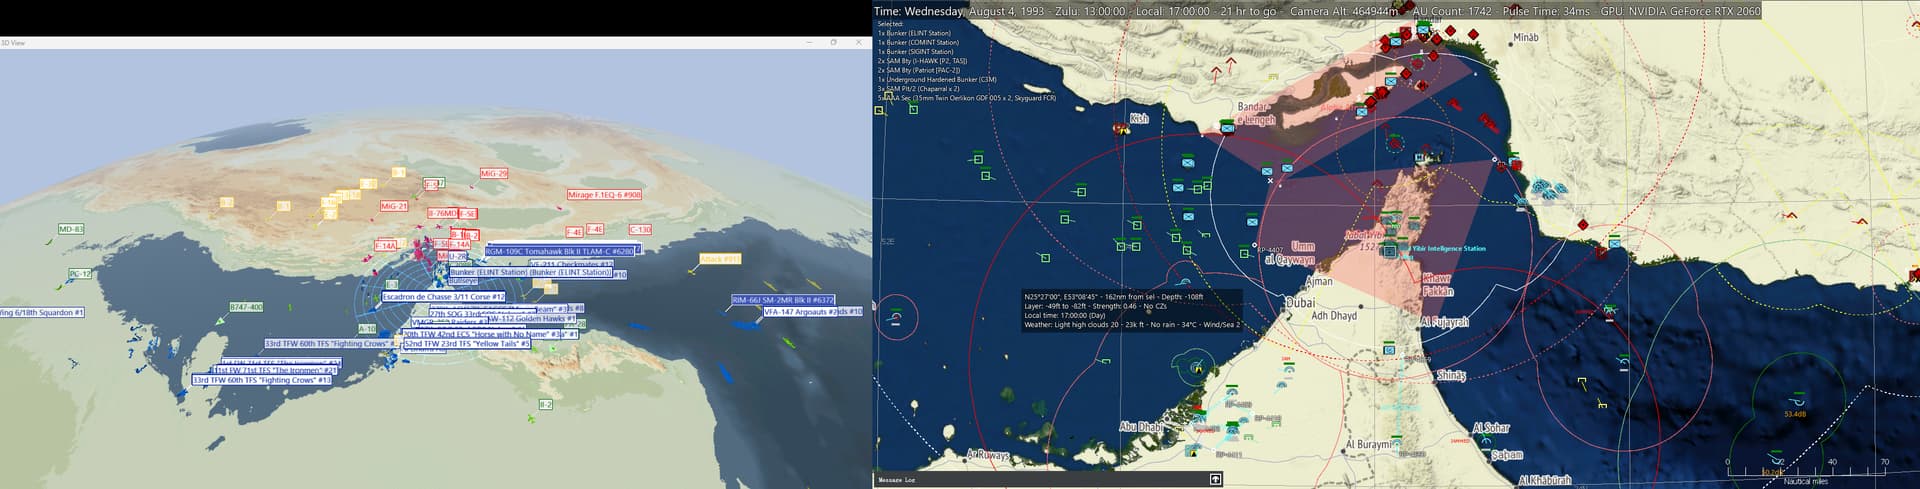Select the Attack #911 contact label
Screen dimensions: 1920x489
[720, 259]
